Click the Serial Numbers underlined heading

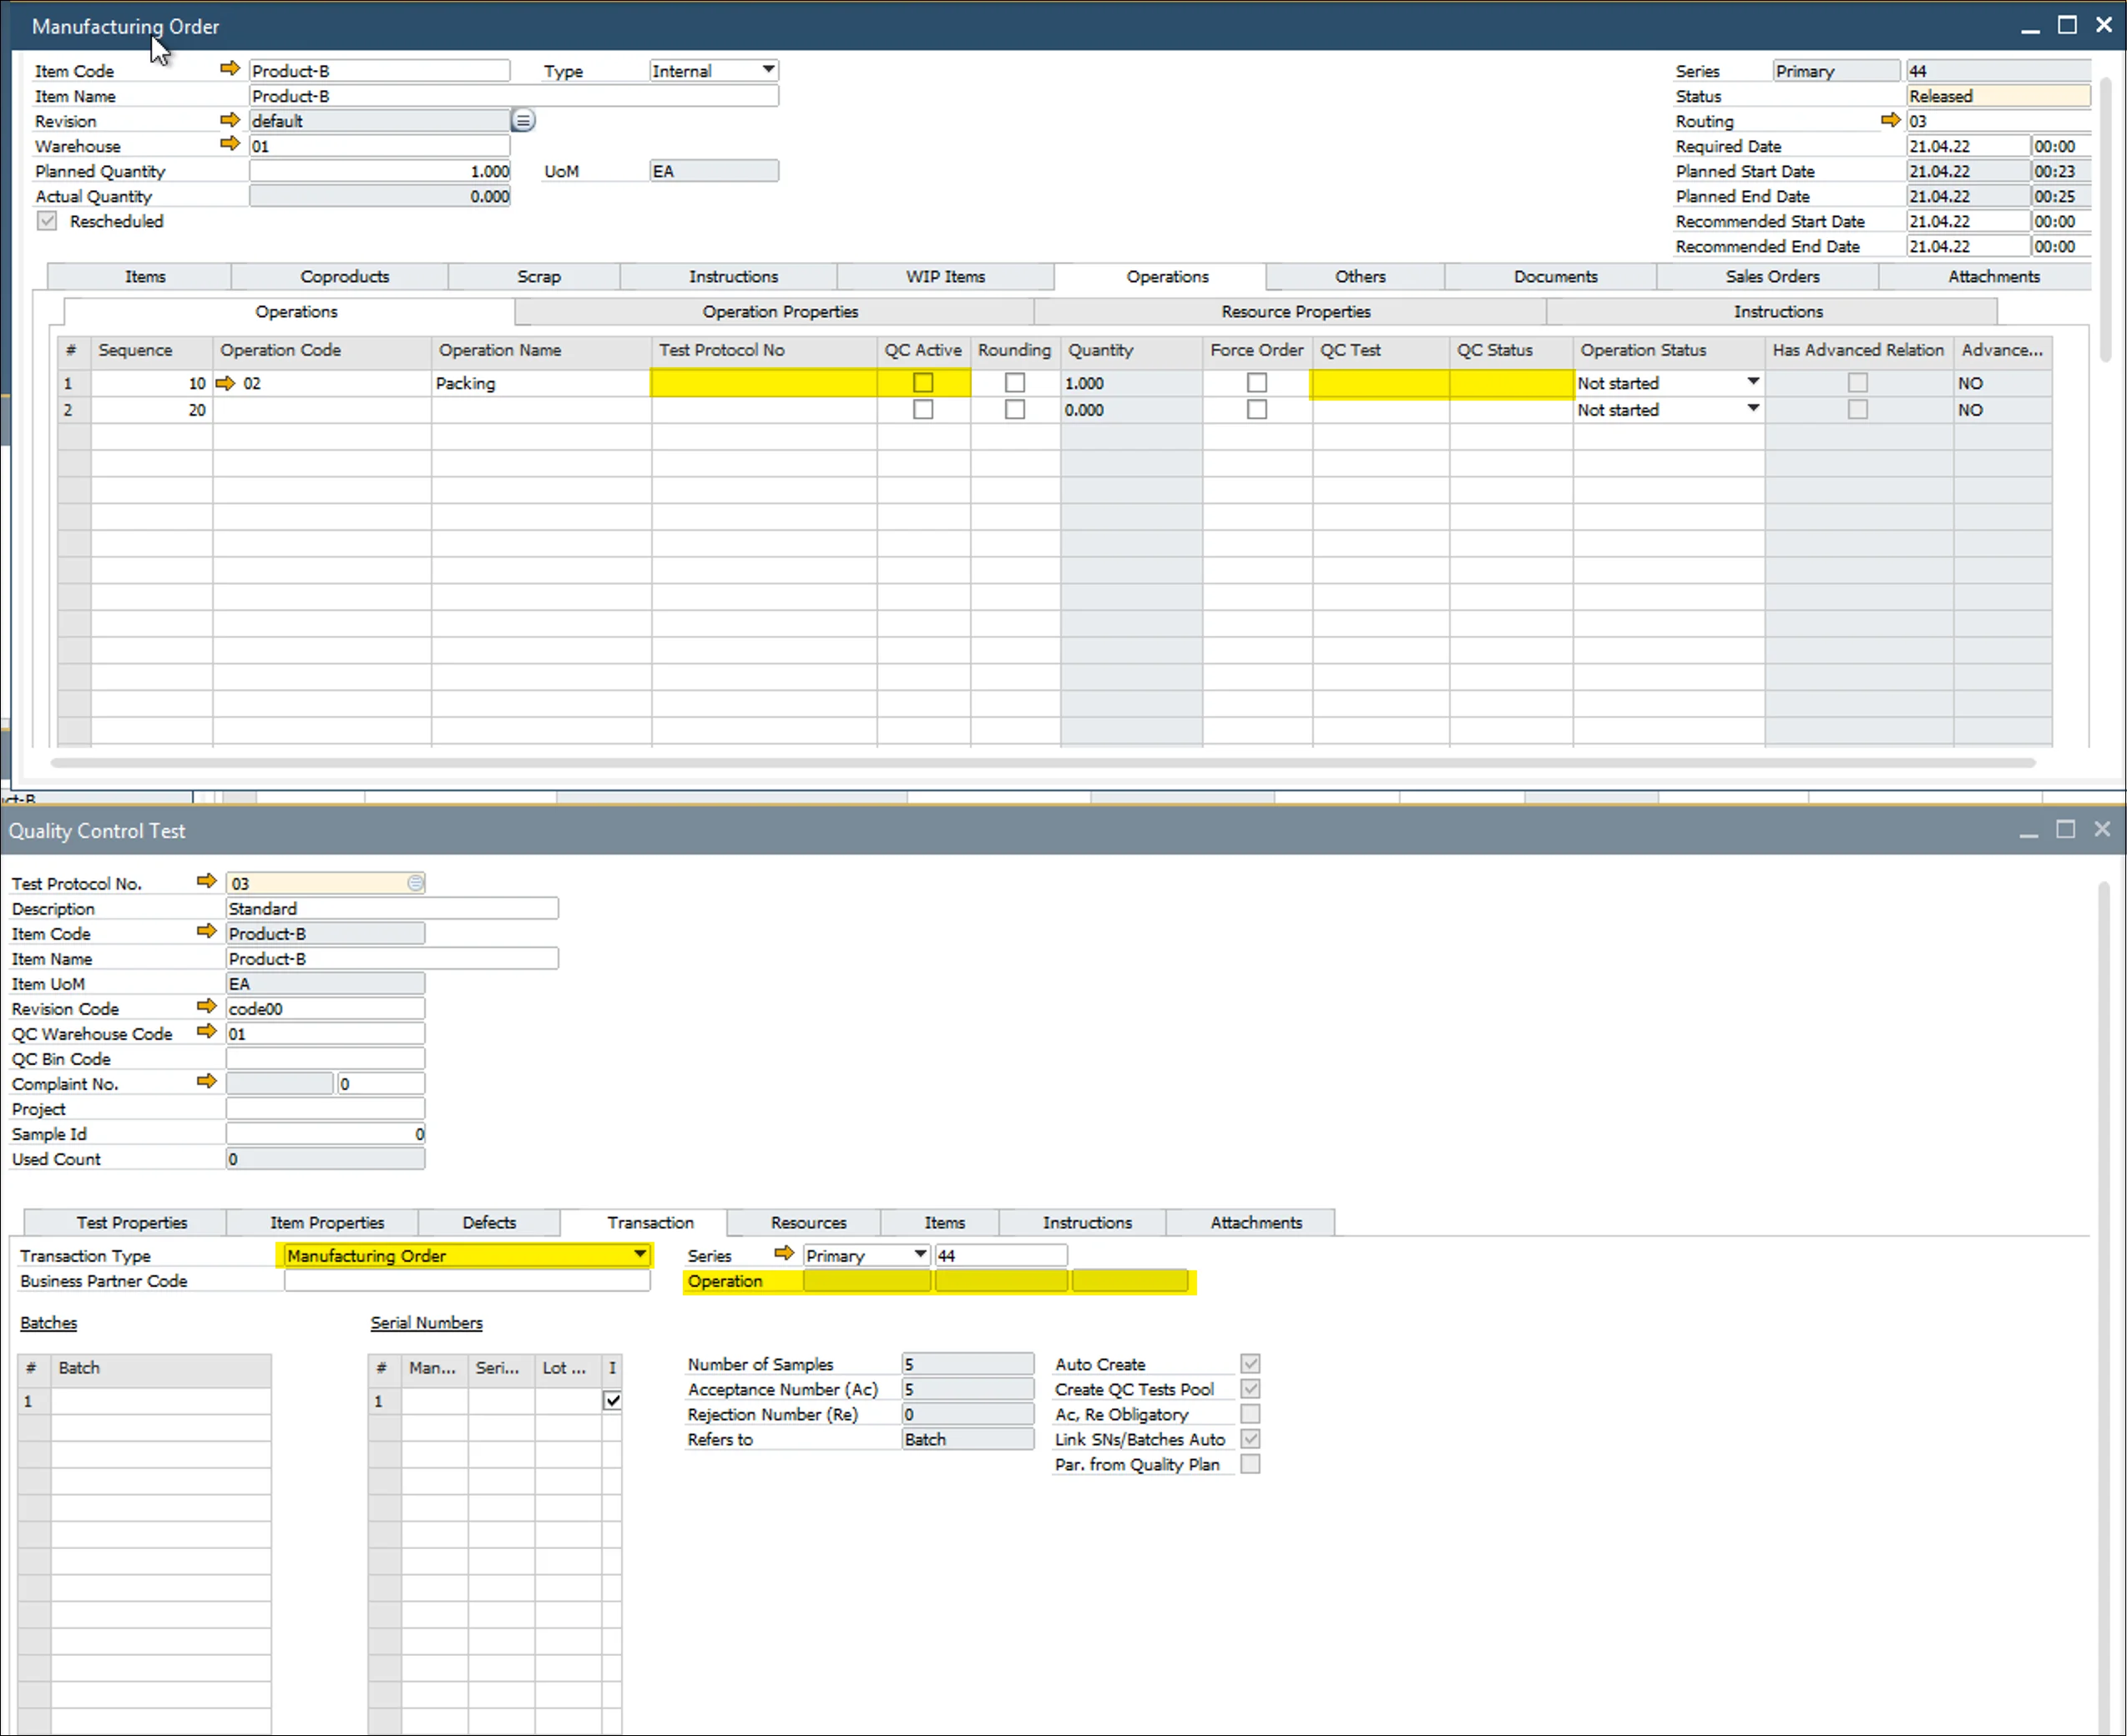(x=426, y=1322)
